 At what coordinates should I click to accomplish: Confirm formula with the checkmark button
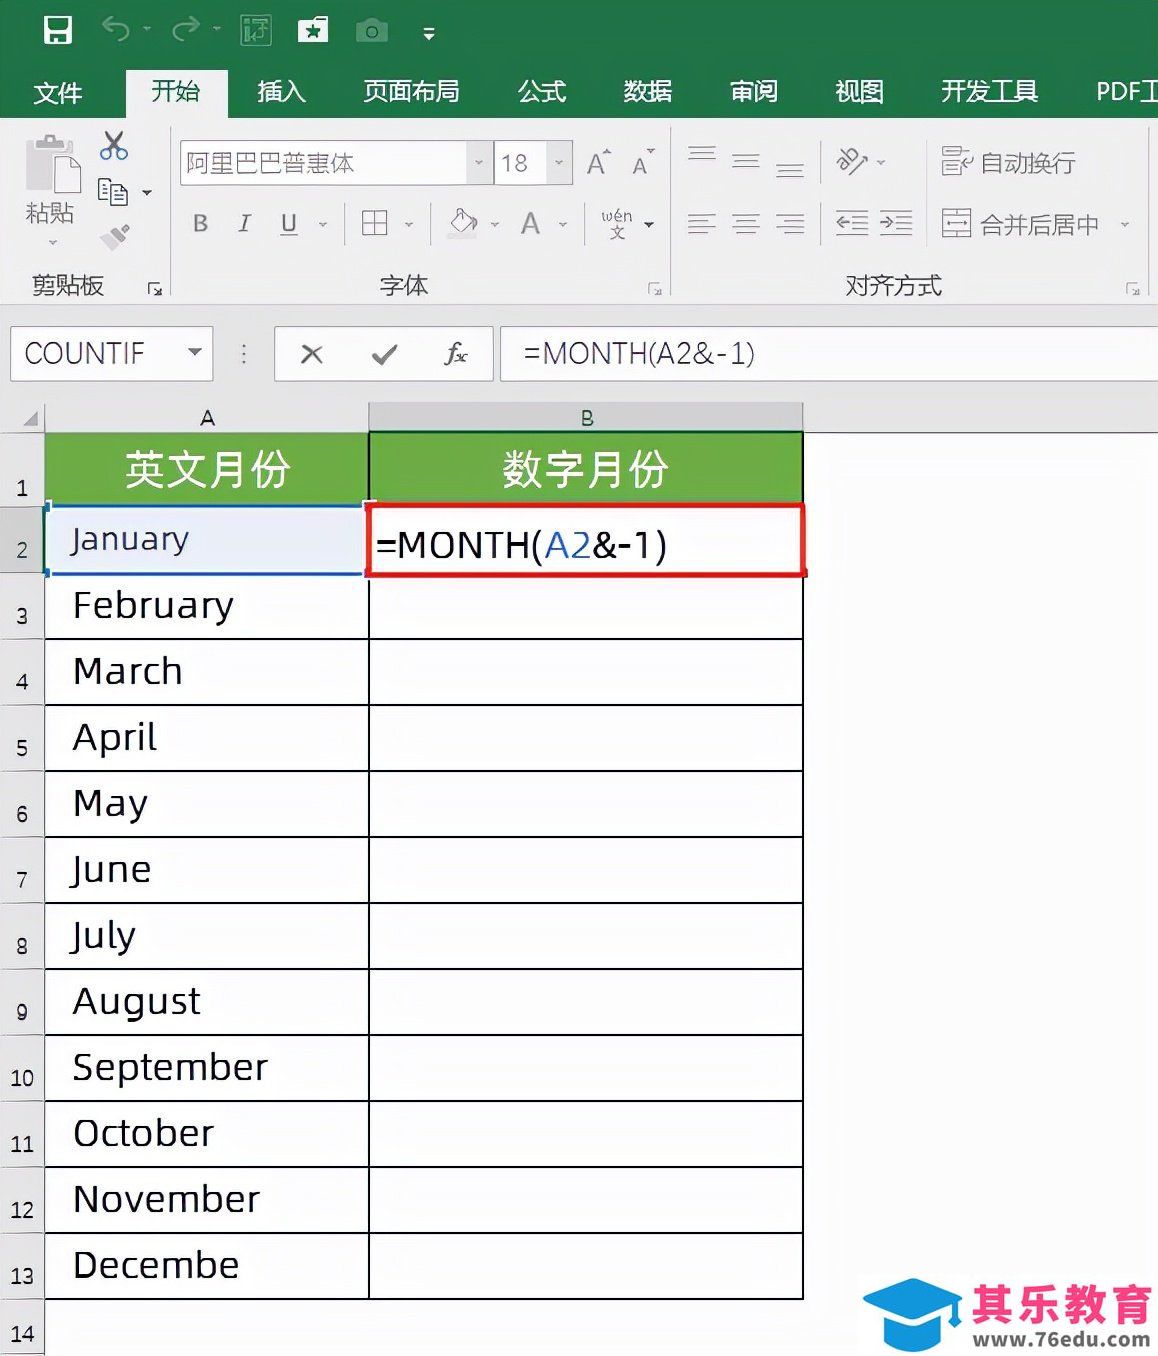pyautogui.click(x=384, y=354)
